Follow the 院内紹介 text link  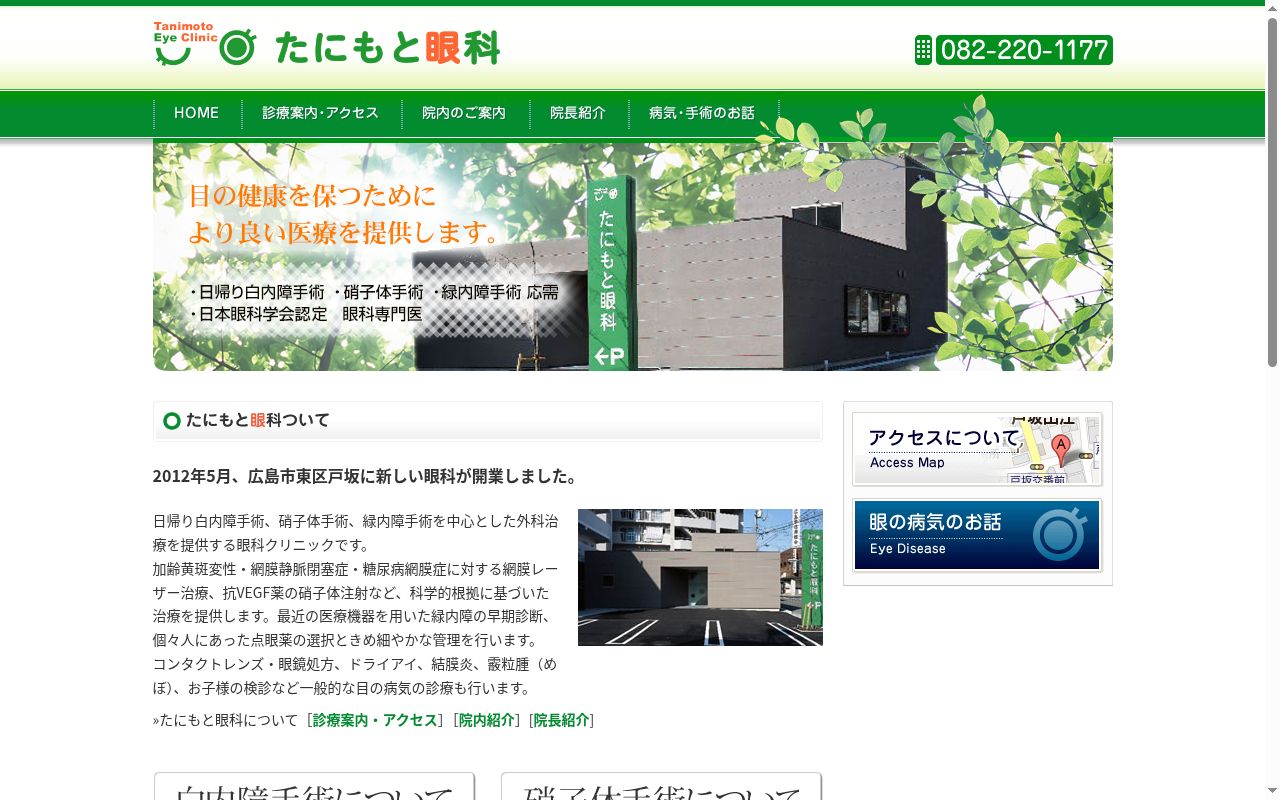(x=487, y=720)
